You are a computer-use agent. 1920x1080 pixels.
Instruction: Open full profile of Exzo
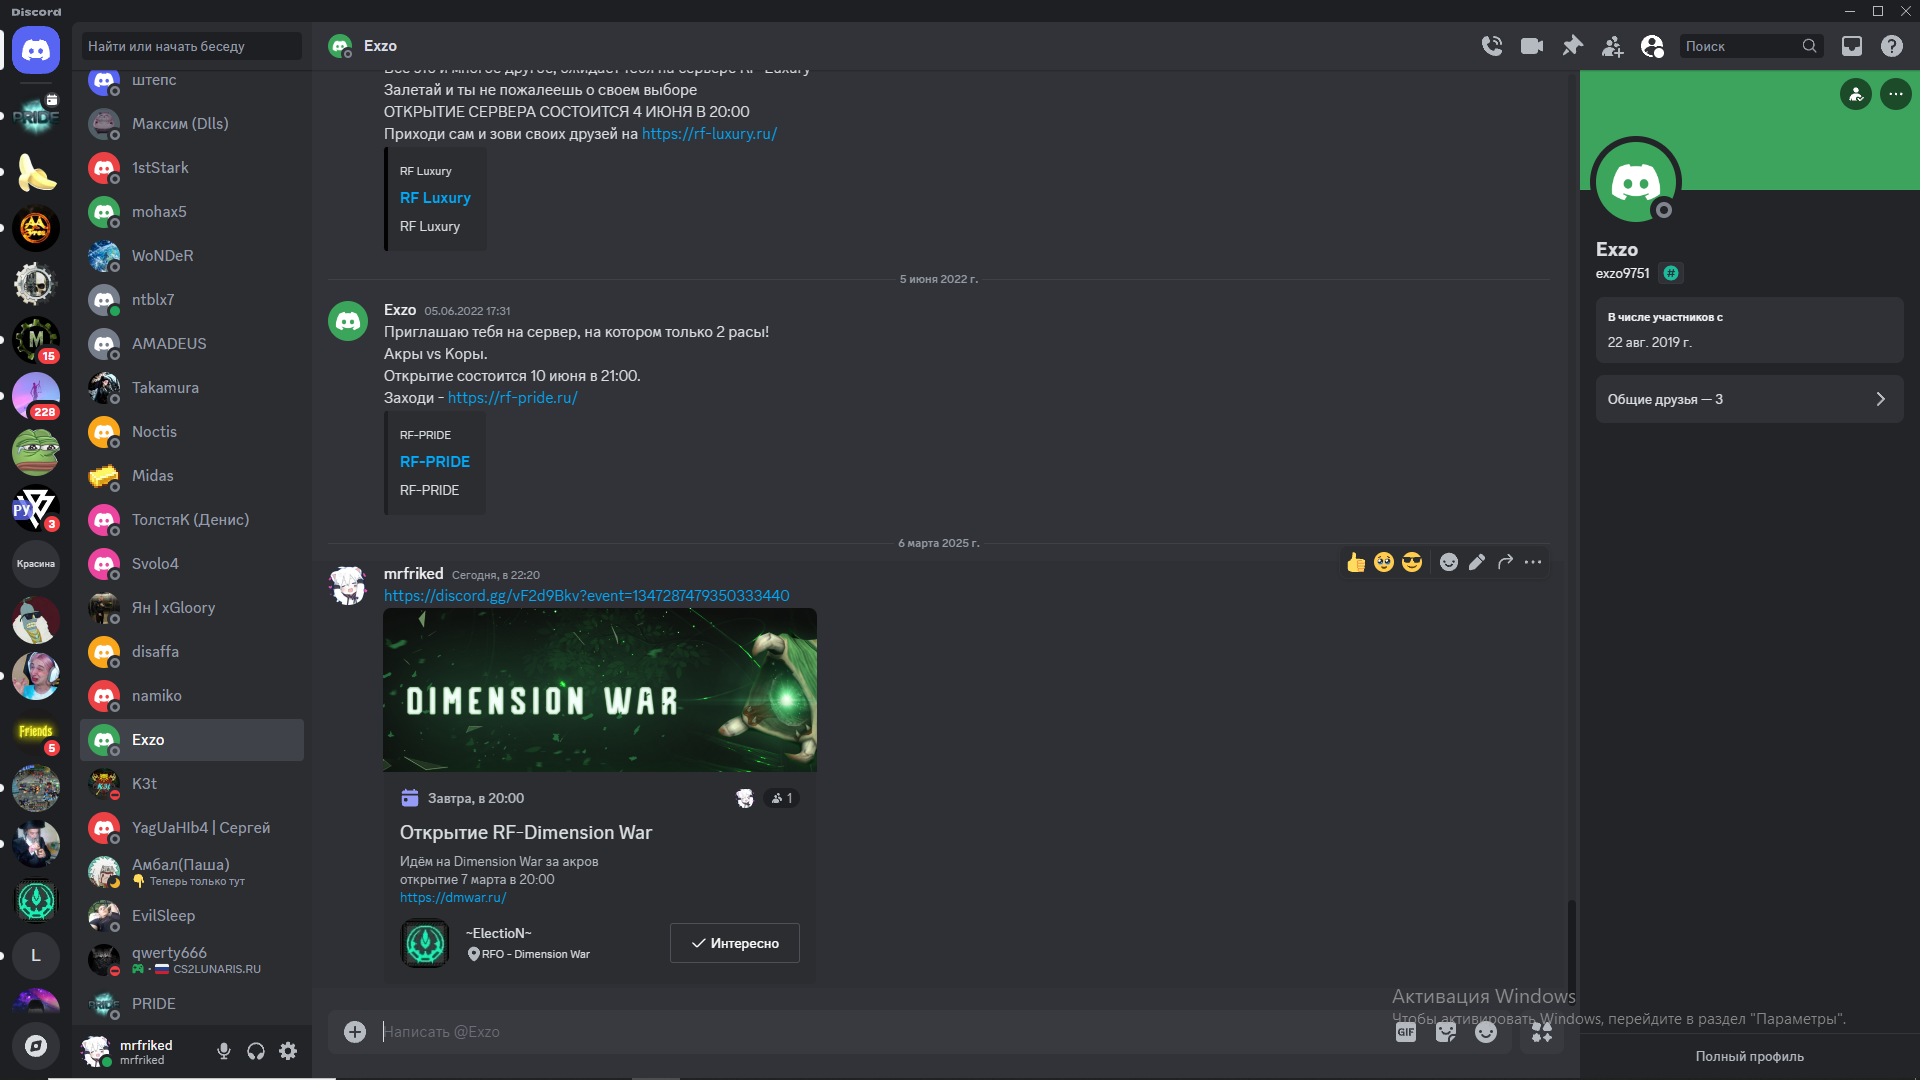coord(1750,1056)
